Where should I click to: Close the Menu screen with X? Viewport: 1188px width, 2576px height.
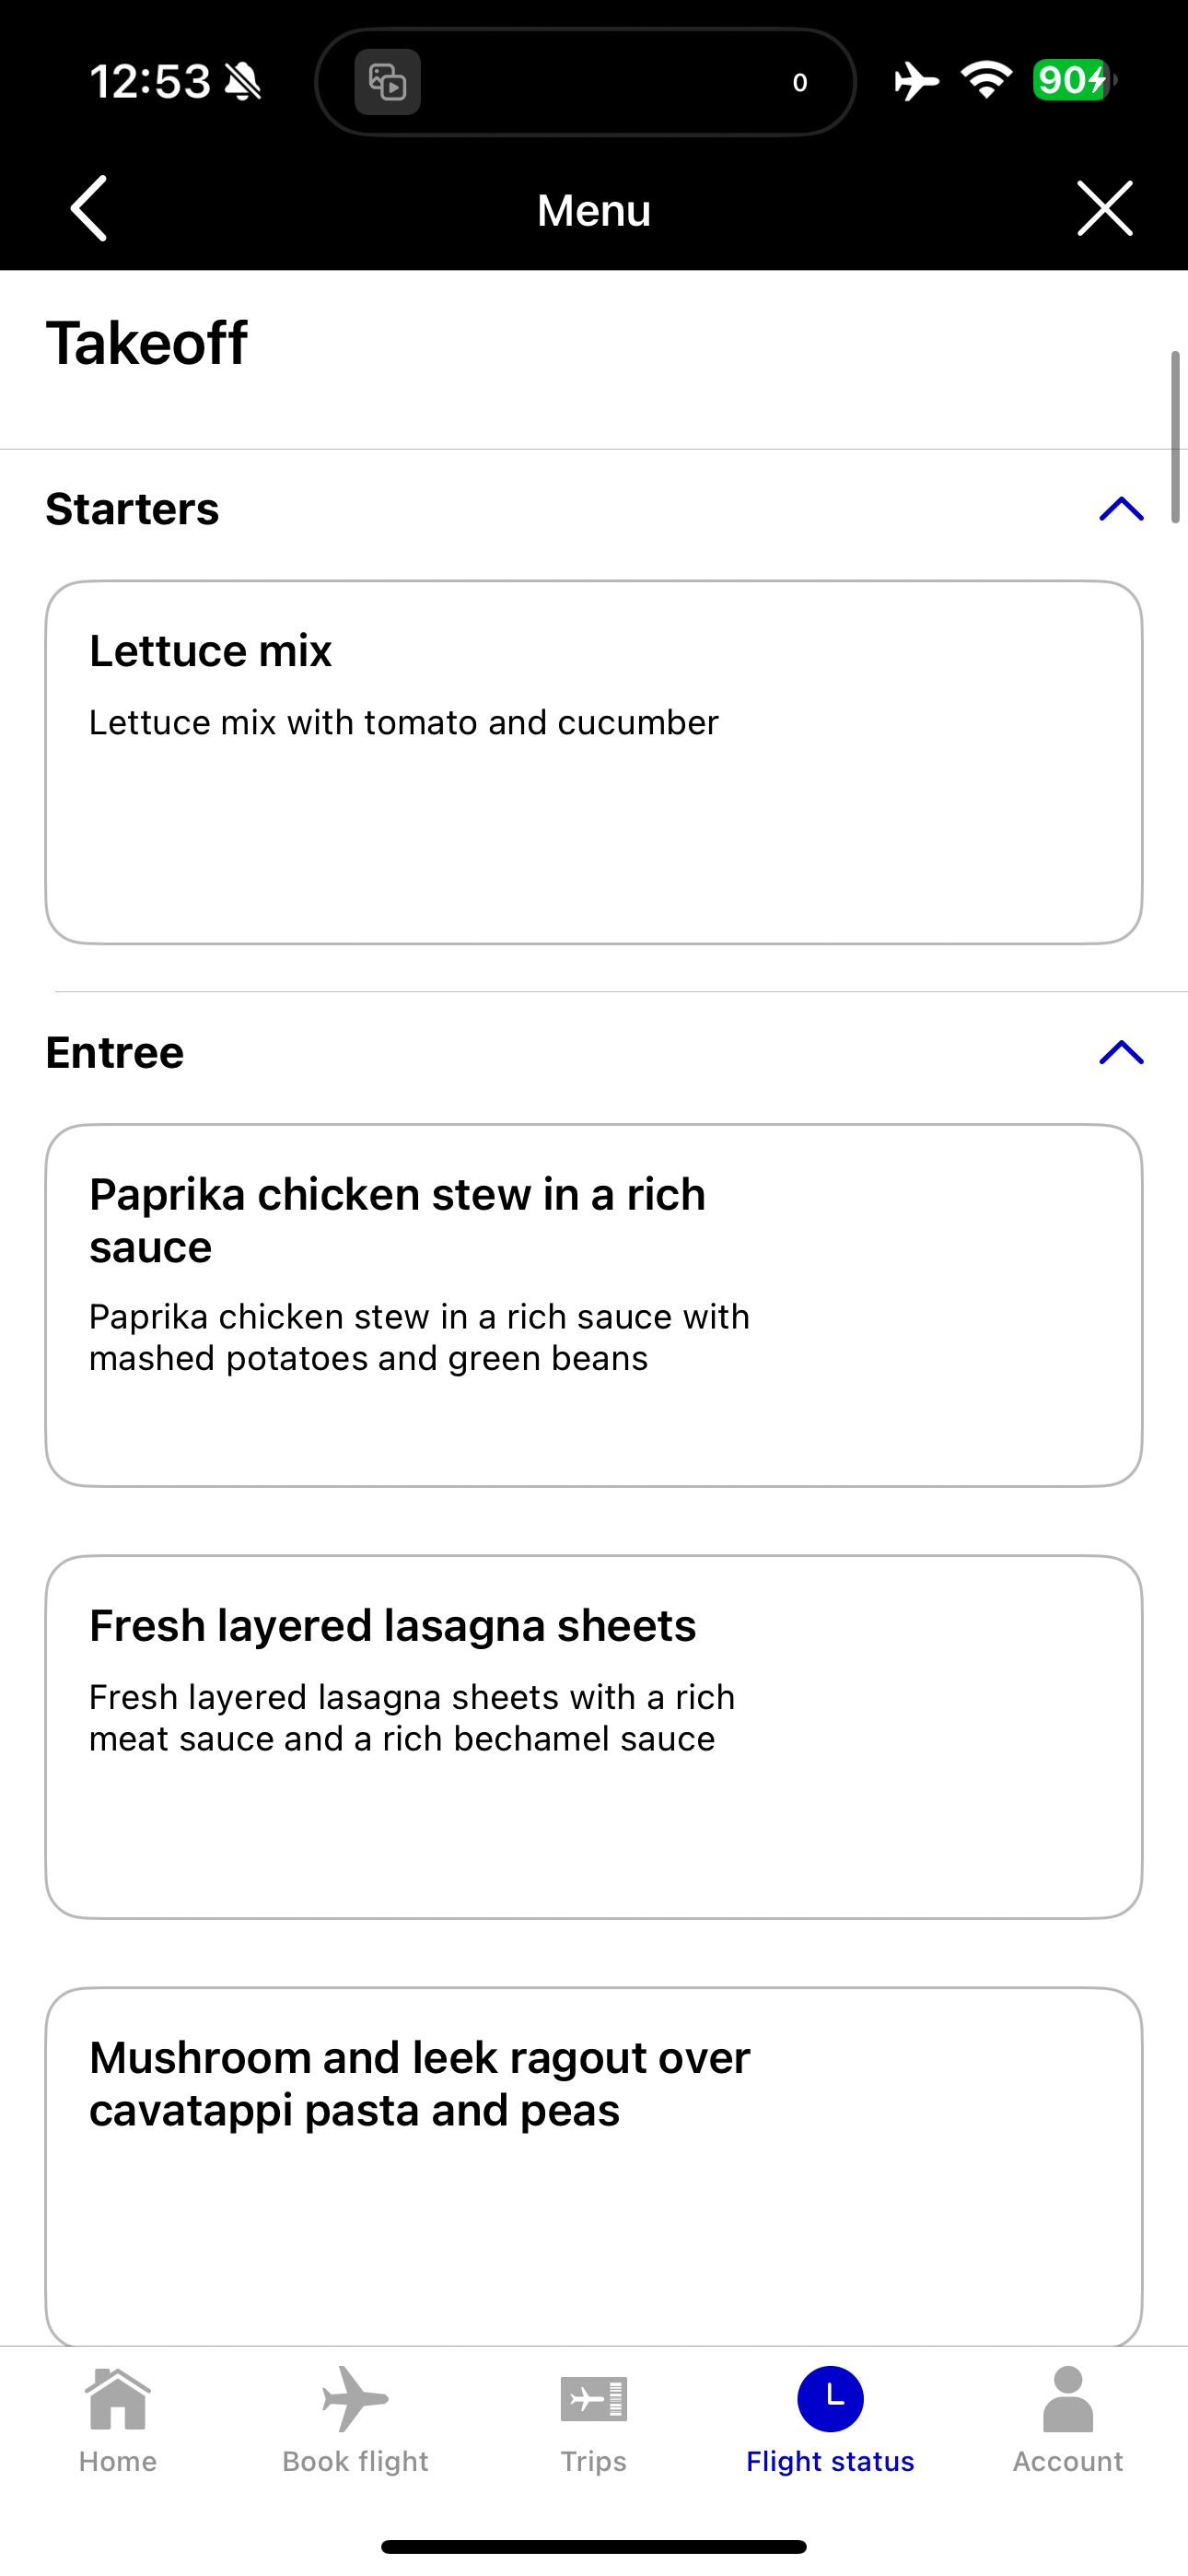(x=1104, y=209)
